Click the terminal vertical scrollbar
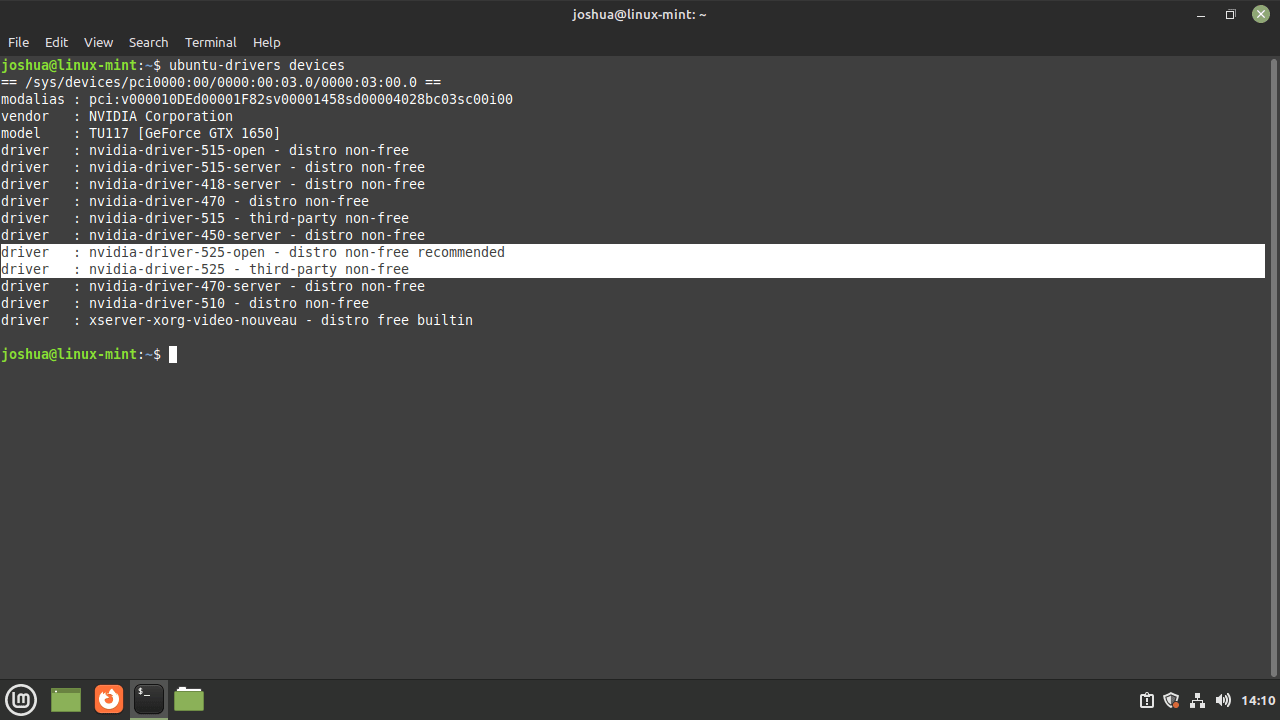1280x720 pixels. [1272, 367]
